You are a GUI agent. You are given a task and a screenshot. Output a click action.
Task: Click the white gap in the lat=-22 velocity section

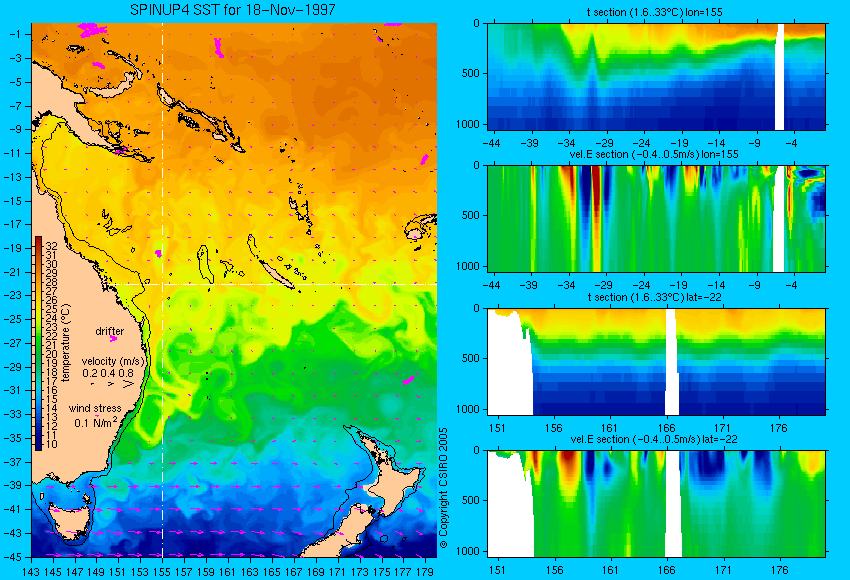coord(673,504)
